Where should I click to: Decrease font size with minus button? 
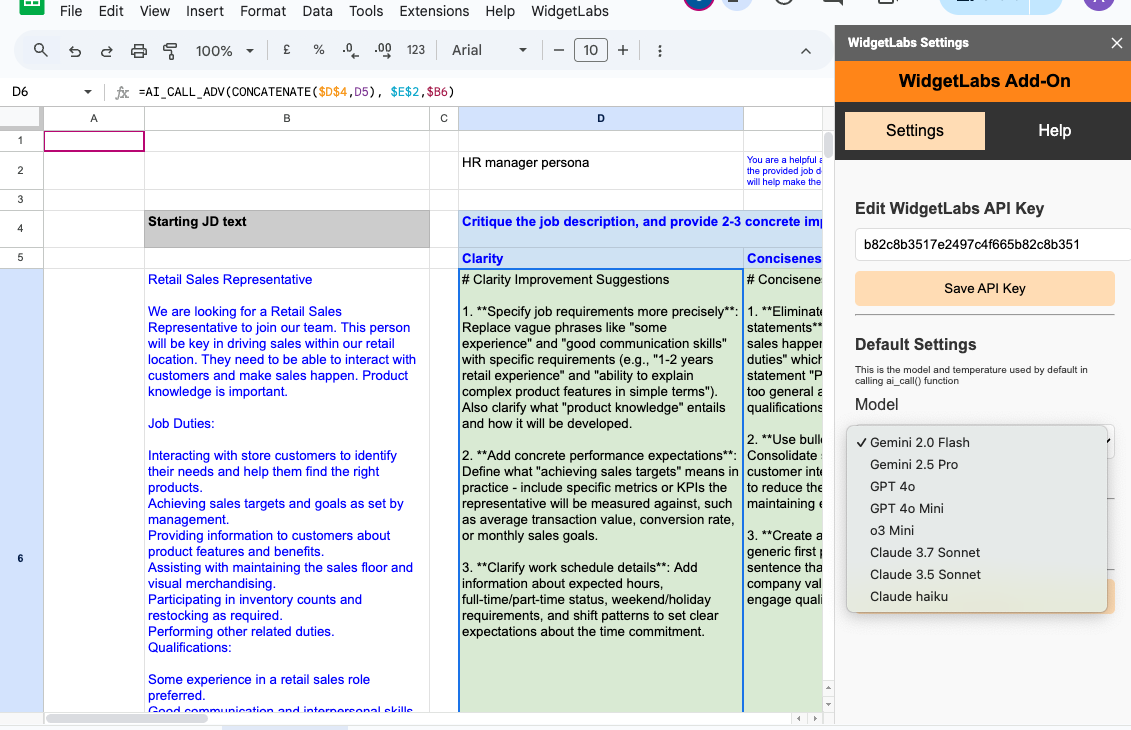[558, 50]
